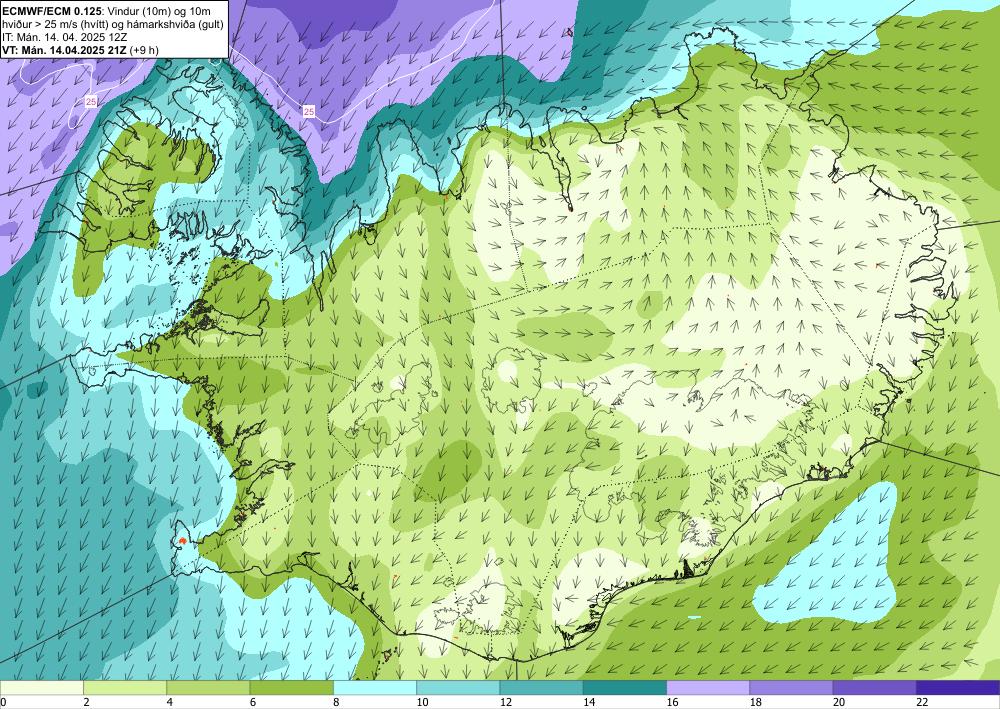1000x709 pixels.
Task: Click the 6–8 m/s darker green legend swatch
Action: pyautogui.click(x=291, y=687)
